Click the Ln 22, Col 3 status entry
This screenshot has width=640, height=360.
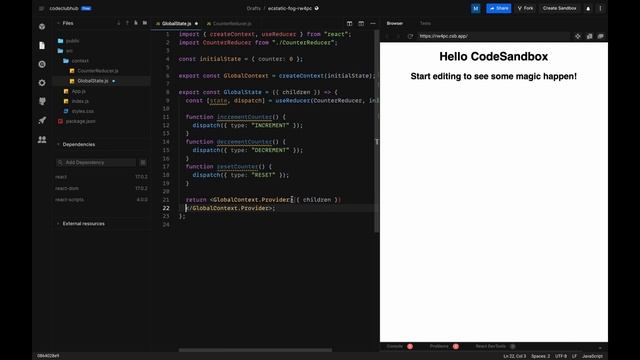[514, 356]
